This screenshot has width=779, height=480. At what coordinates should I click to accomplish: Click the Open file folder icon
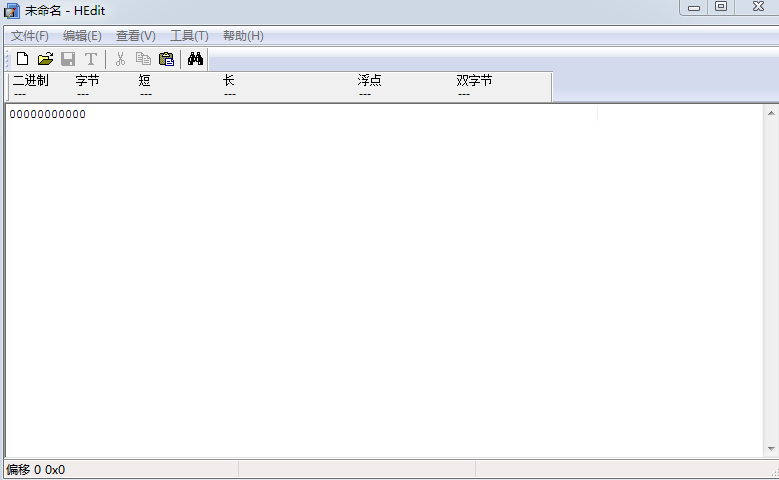point(45,59)
